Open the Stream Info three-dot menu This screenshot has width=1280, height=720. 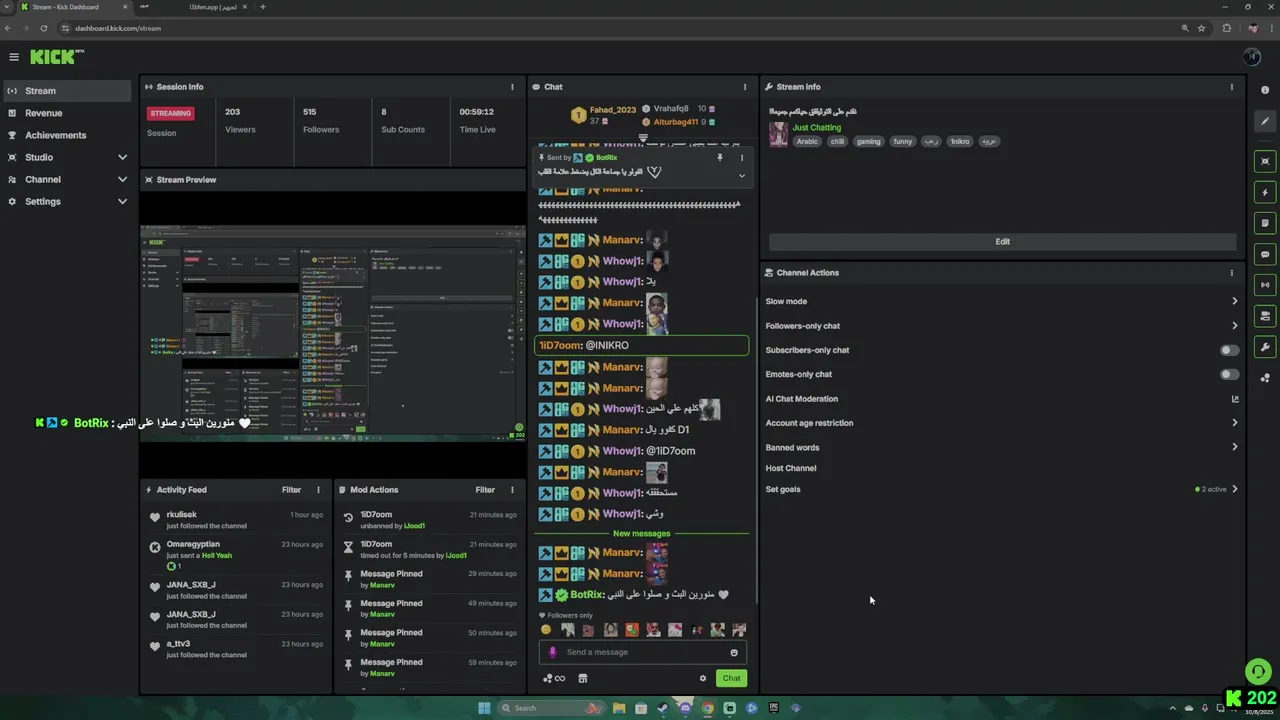coord(1231,87)
